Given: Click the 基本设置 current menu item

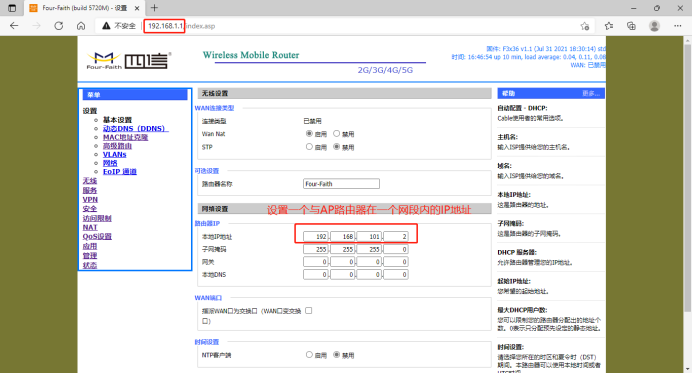Looking at the screenshot, I should 117,120.
